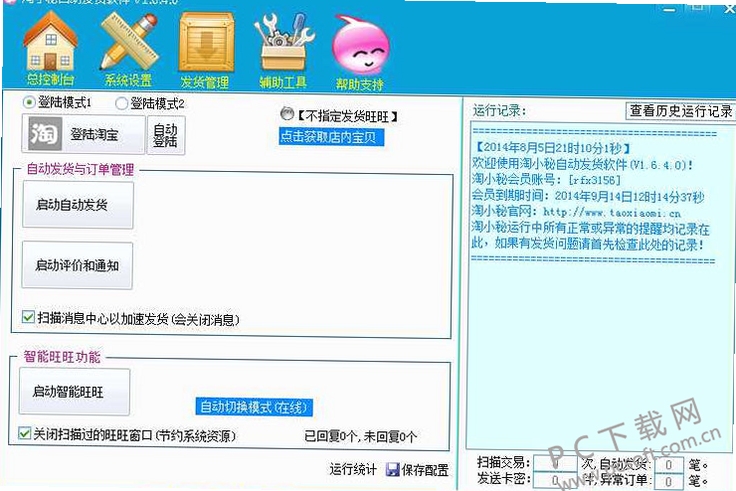
Task: Click the 2014年8月5日 timestamp line
Action: pos(552,147)
